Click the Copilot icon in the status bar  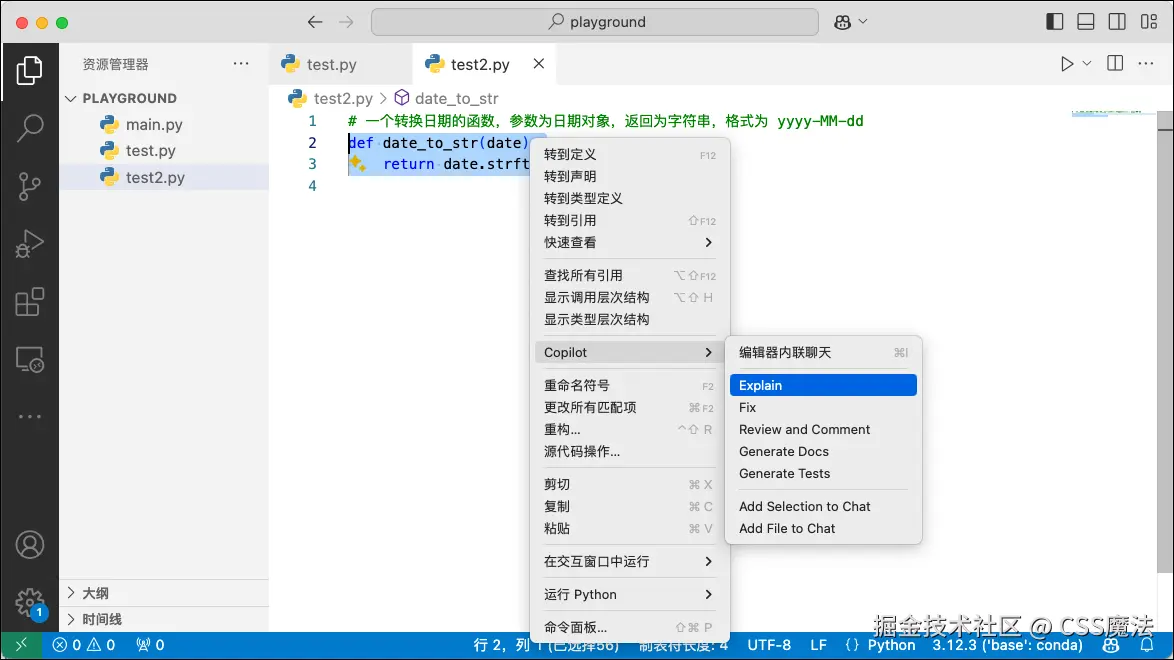click(x=1111, y=645)
